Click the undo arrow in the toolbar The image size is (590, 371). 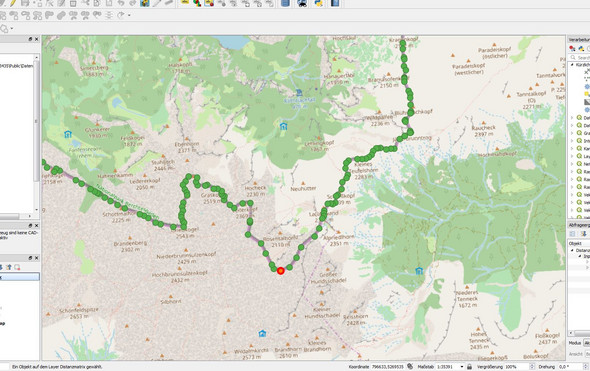[x=121, y=3]
